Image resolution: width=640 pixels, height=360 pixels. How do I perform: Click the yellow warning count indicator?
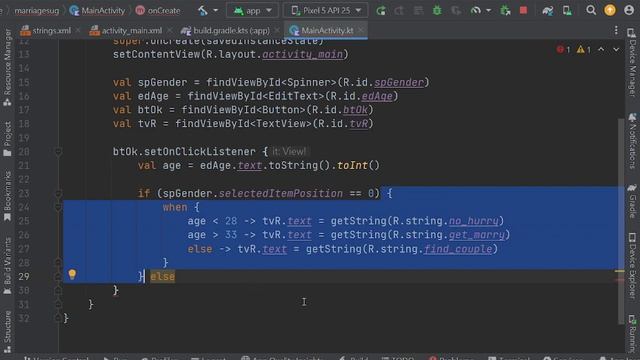[584, 50]
